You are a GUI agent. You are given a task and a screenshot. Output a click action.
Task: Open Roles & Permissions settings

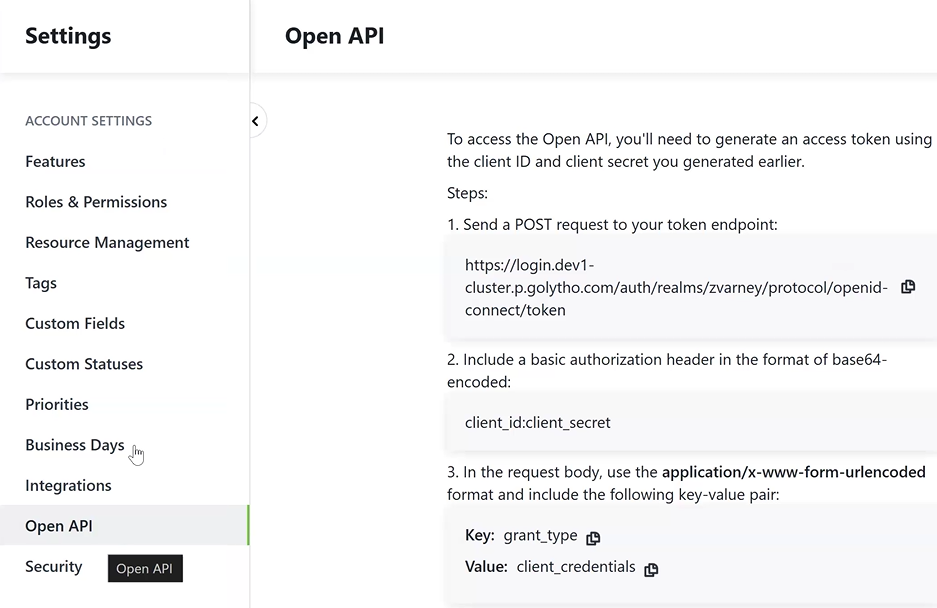click(x=96, y=202)
